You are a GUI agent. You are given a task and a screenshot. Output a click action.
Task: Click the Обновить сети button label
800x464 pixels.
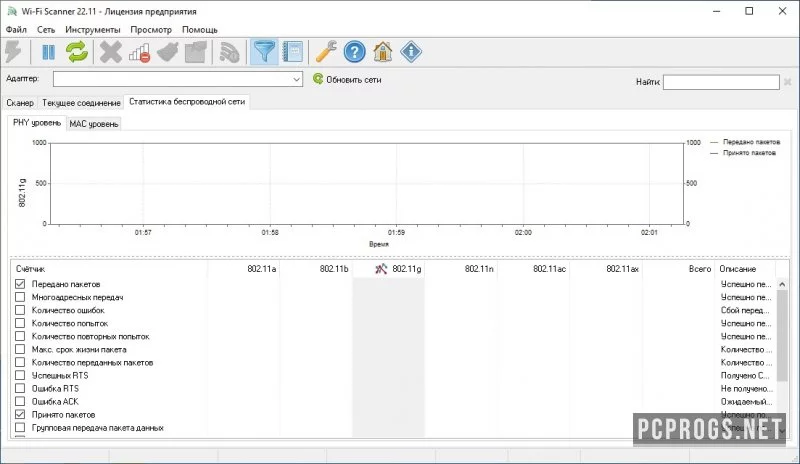pos(354,80)
